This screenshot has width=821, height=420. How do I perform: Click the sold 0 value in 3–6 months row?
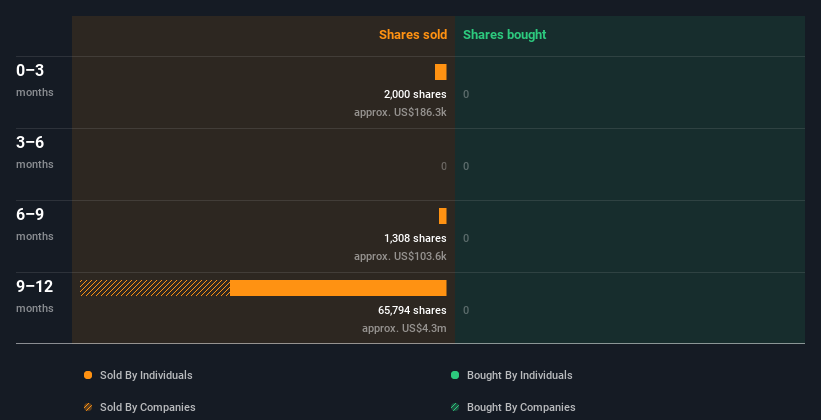(x=444, y=167)
